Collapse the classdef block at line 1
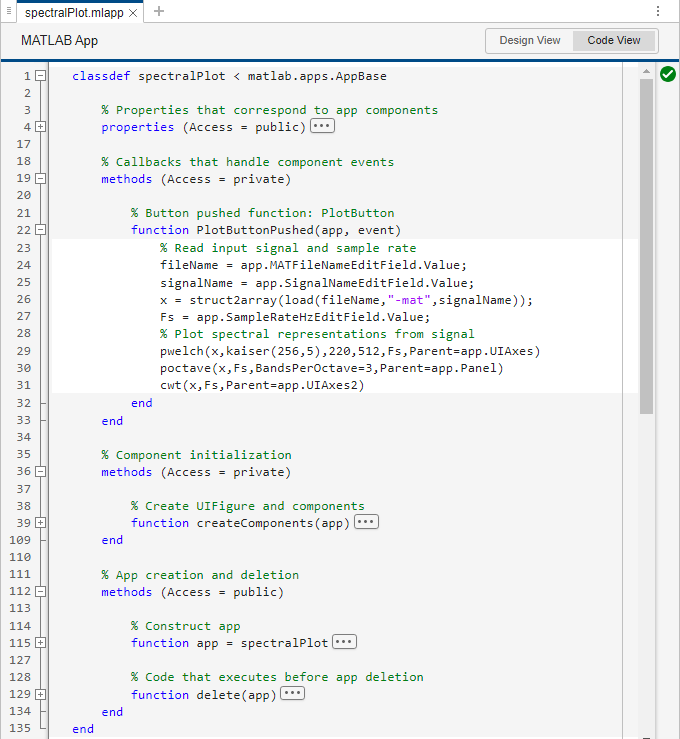This screenshot has width=680, height=739. pyautogui.click(x=41, y=75)
